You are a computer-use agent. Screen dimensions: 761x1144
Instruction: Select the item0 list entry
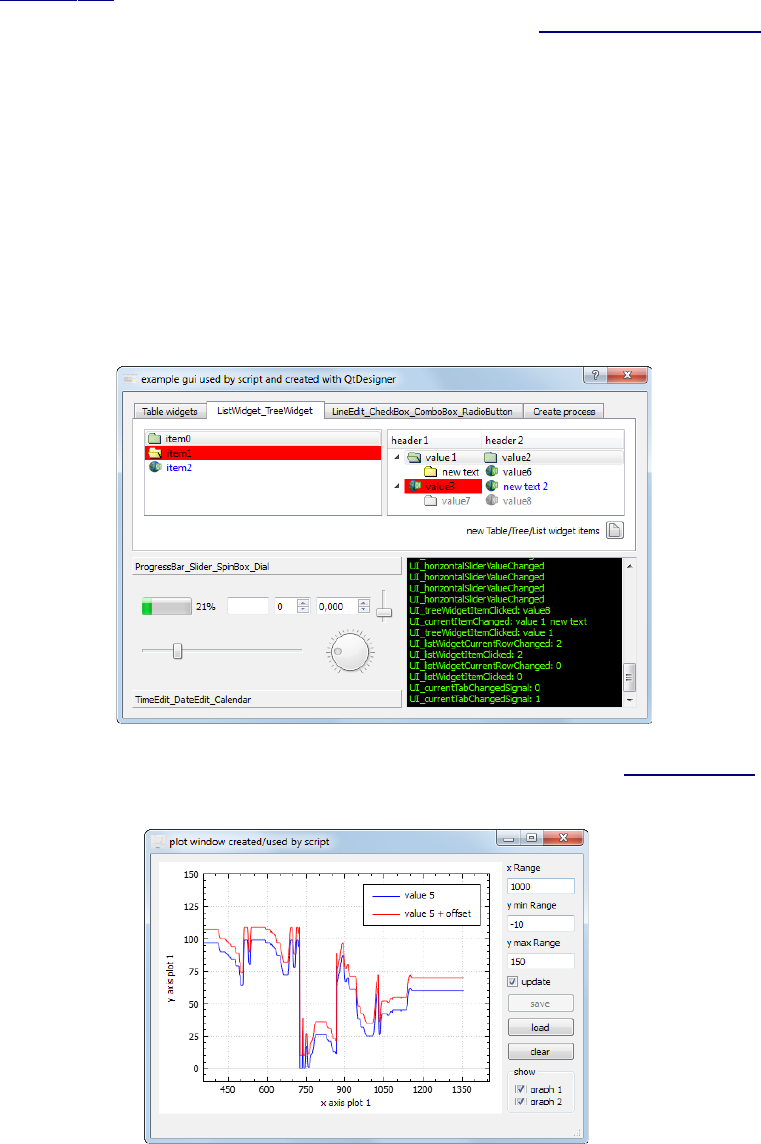263,438
